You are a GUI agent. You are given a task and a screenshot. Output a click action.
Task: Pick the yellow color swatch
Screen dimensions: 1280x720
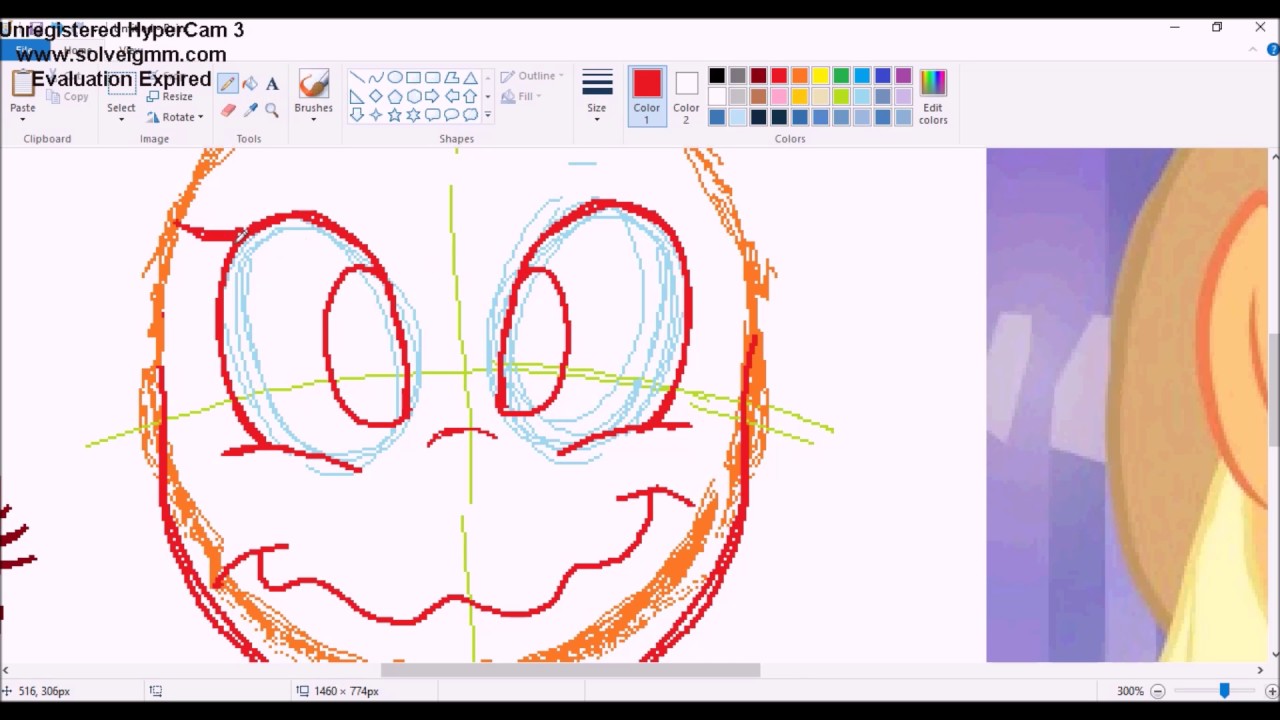820,76
